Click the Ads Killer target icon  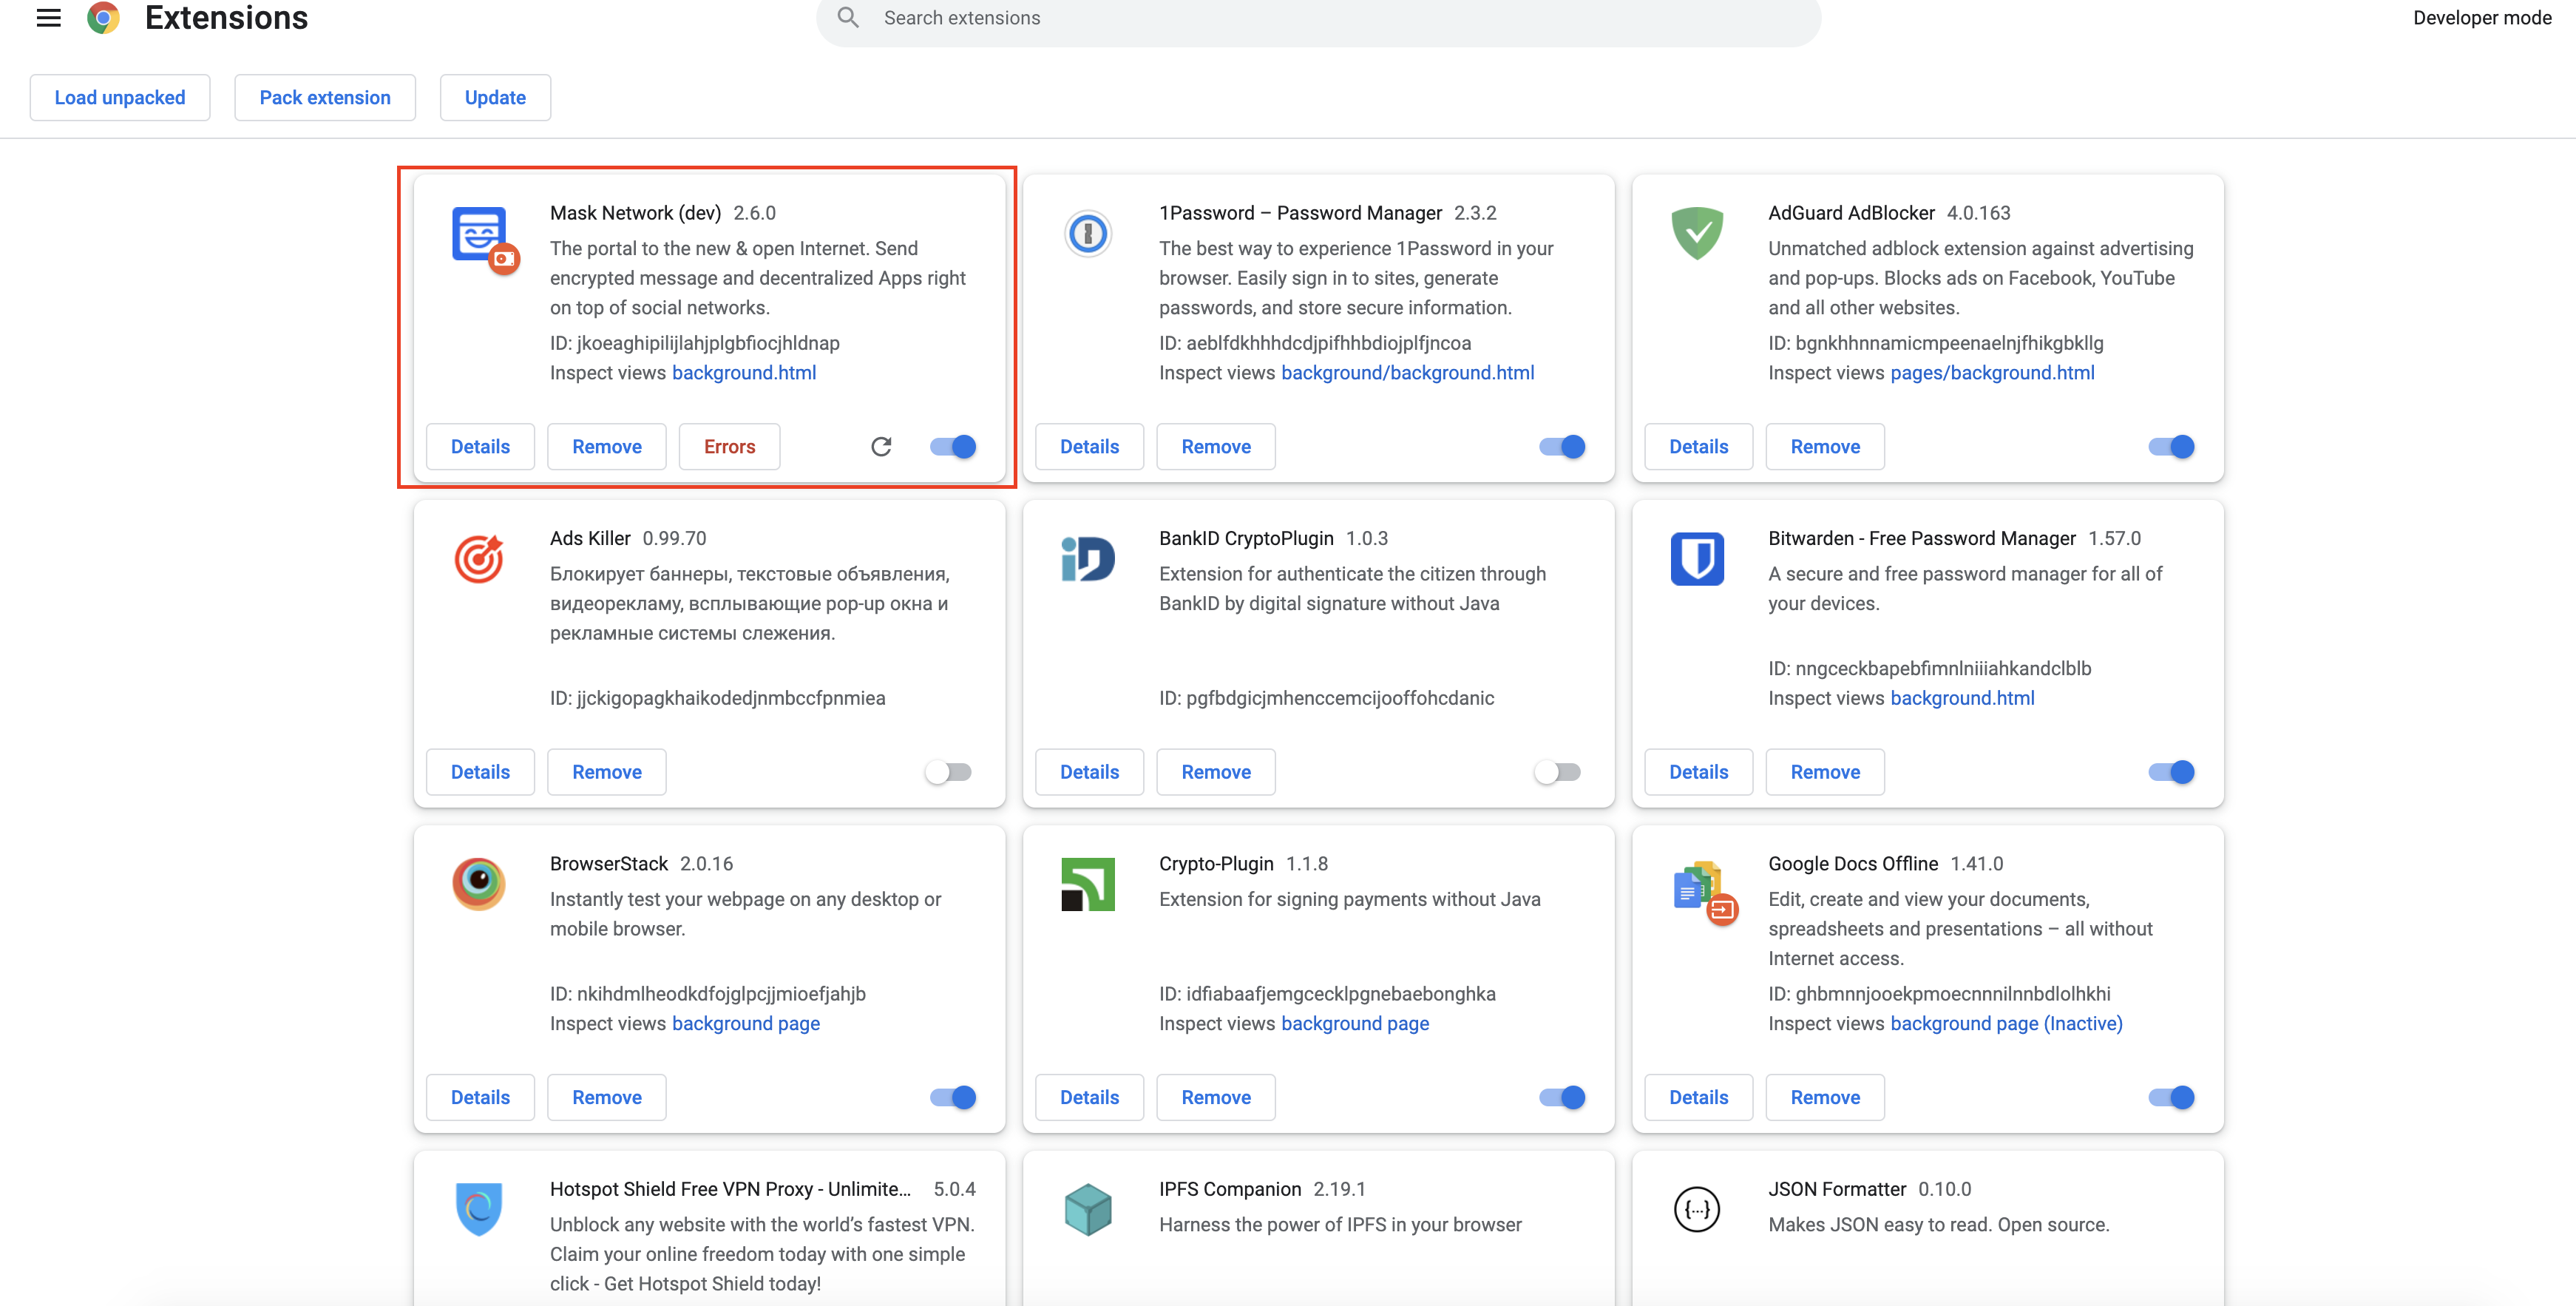pyautogui.click(x=479, y=559)
